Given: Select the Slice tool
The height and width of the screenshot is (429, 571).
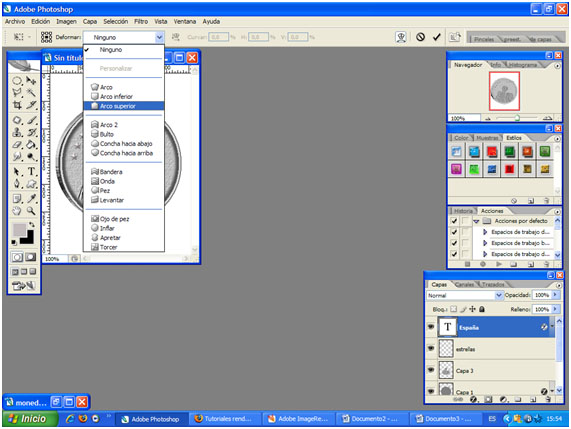Looking at the screenshot, I should click(x=31, y=105).
